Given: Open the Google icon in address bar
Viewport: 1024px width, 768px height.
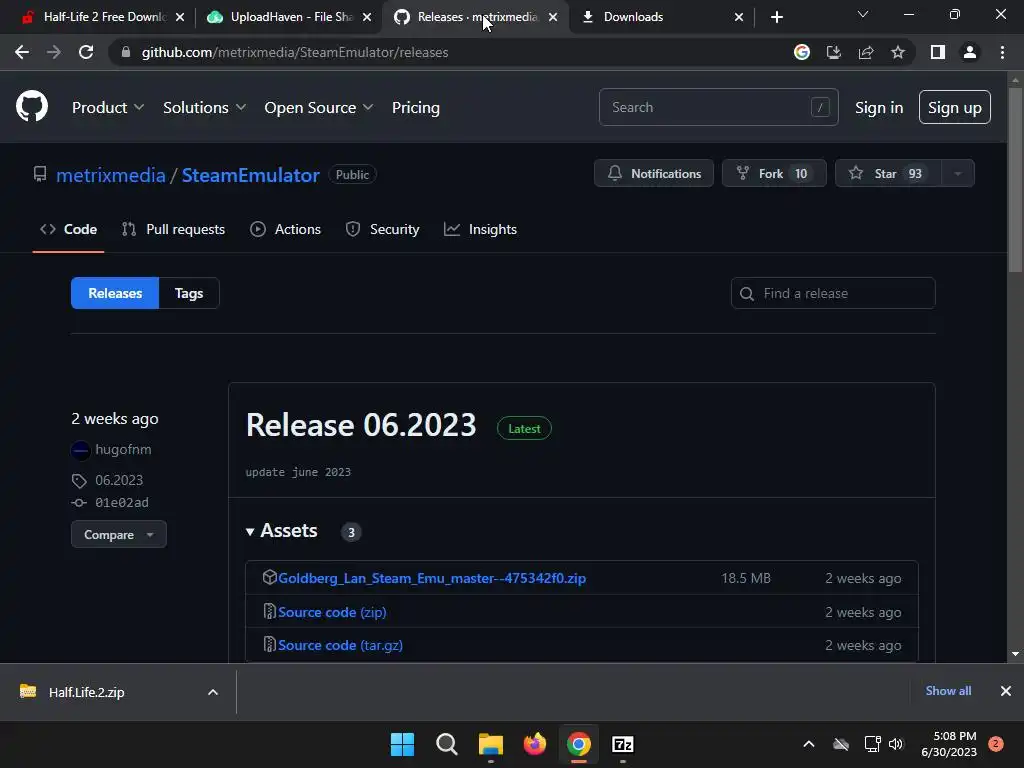Looking at the screenshot, I should coord(802,52).
